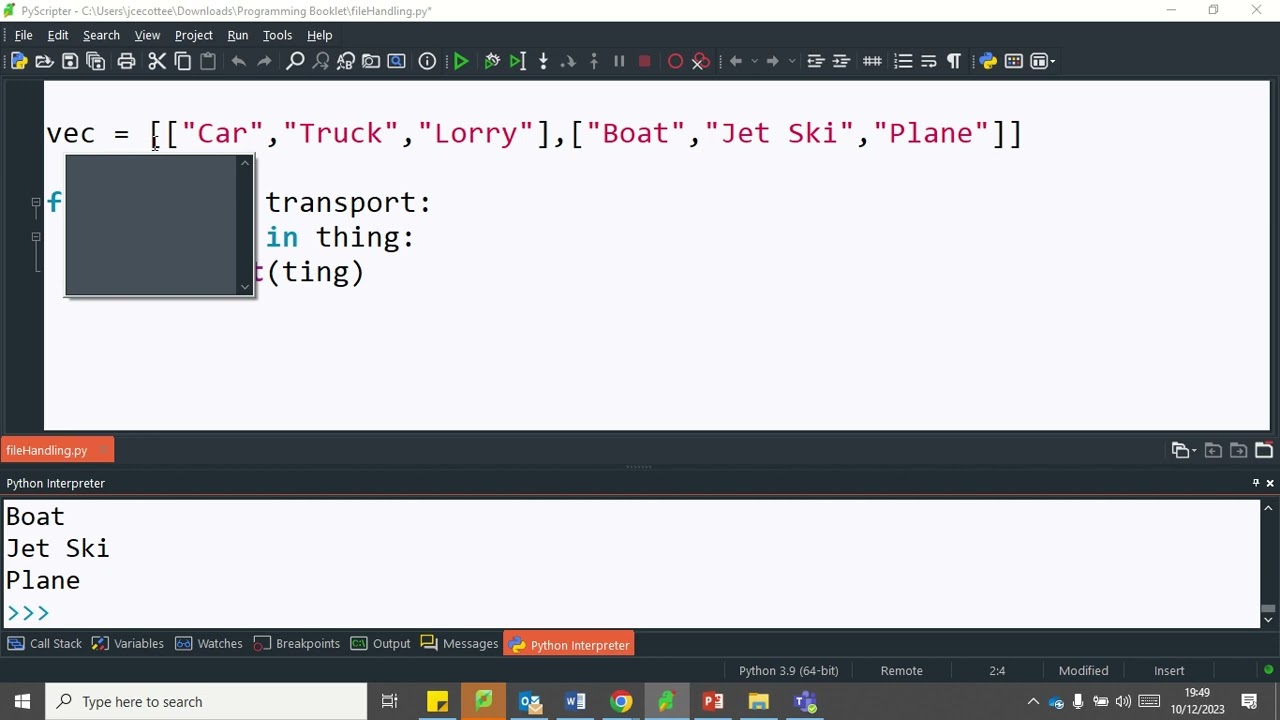The height and width of the screenshot is (720, 1280).
Task: Click the Dedent block icon
Action: tap(815, 61)
